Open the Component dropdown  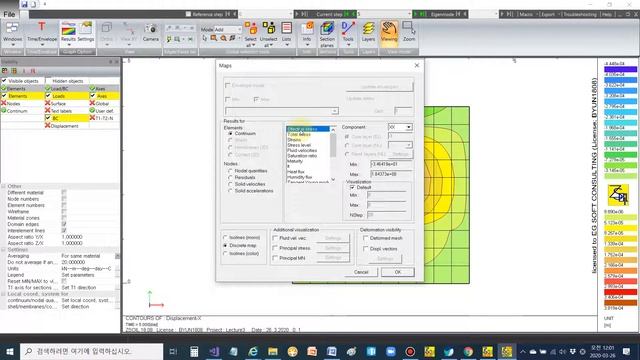pyautogui.click(x=400, y=127)
